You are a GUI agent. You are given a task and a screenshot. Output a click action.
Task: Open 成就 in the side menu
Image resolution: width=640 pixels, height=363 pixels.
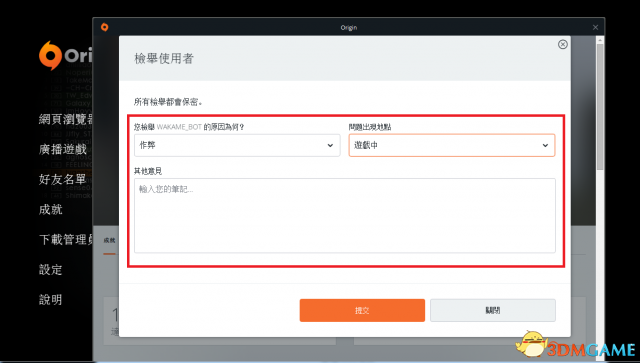tap(51, 209)
